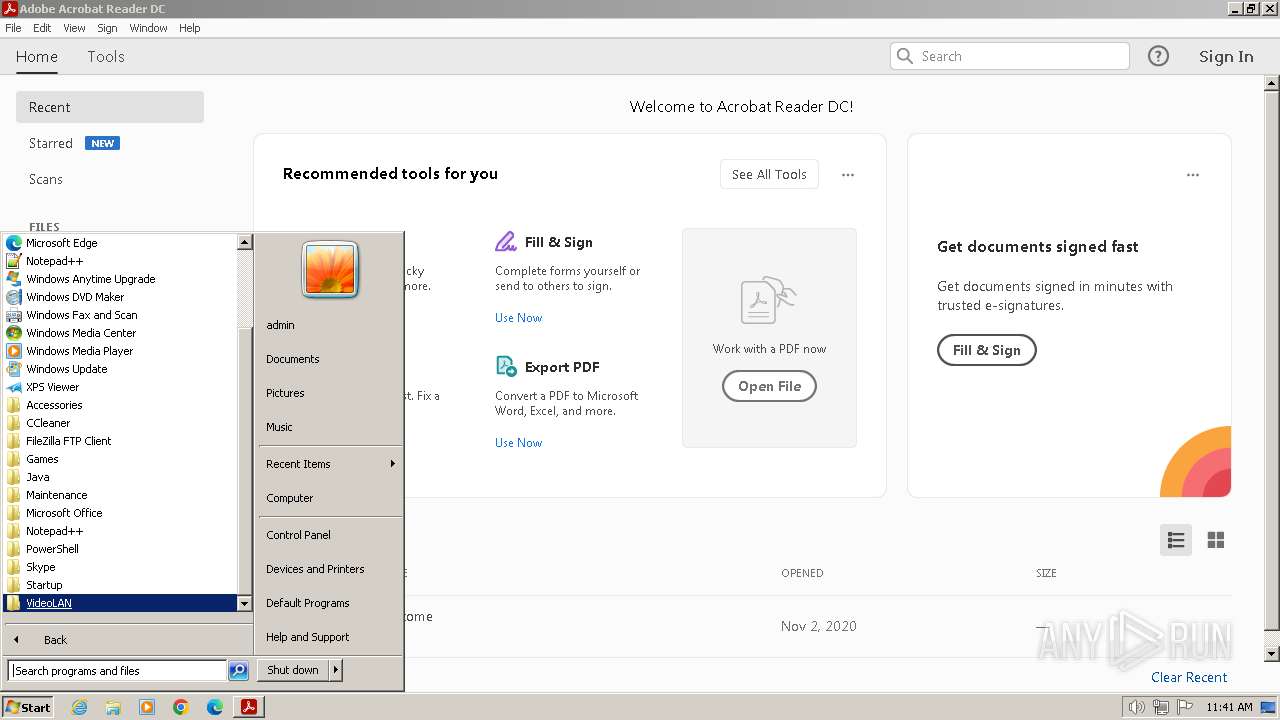Open the Export PDF tool icon
This screenshot has height=720, width=1280.
506,367
